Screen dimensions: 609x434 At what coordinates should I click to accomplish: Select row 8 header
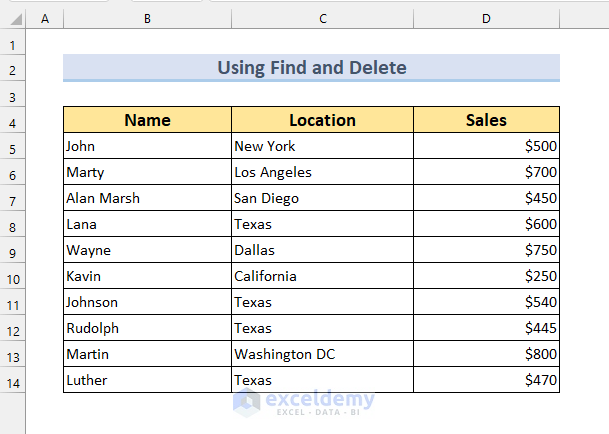(13, 225)
